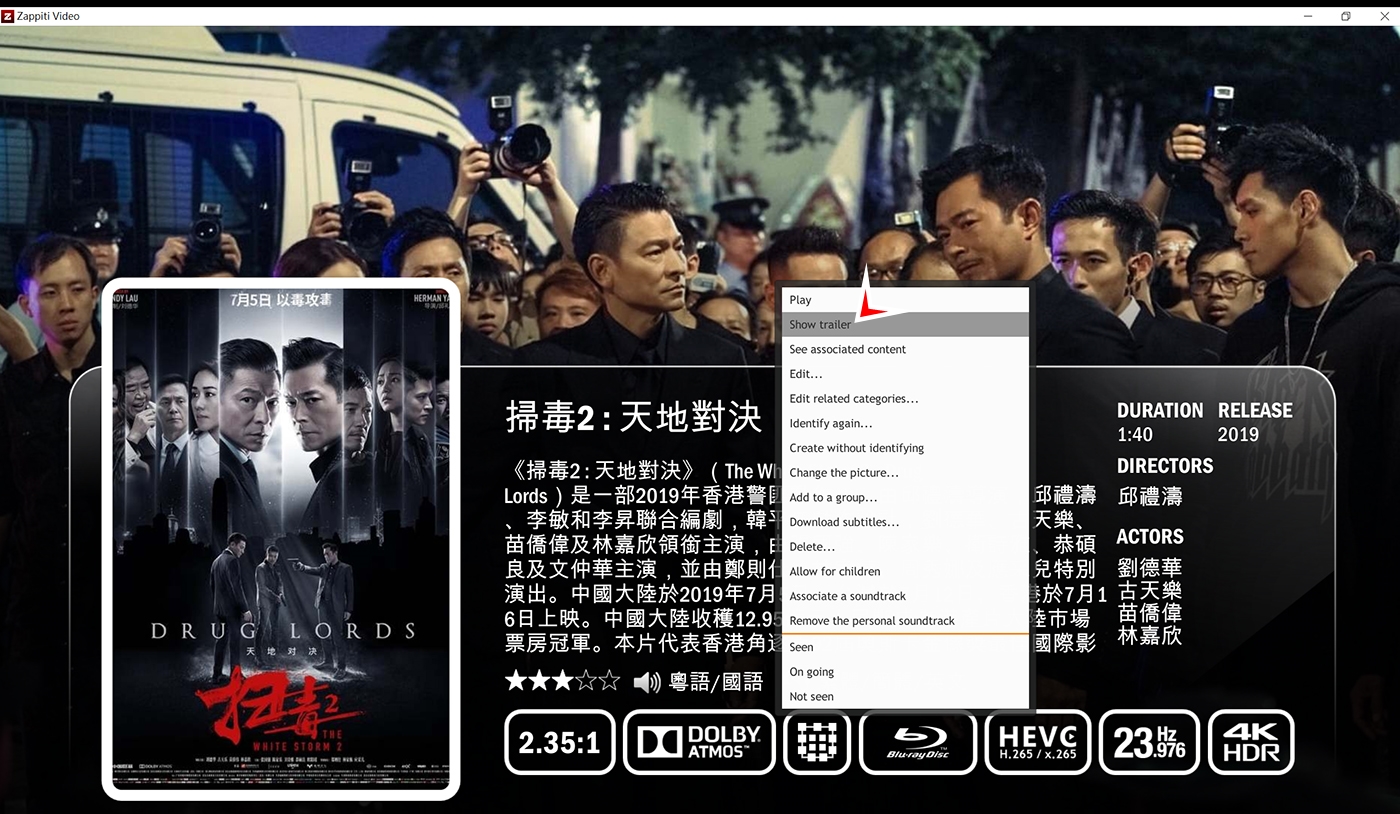
Task: Set watch status to Not seen
Action: (811, 697)
